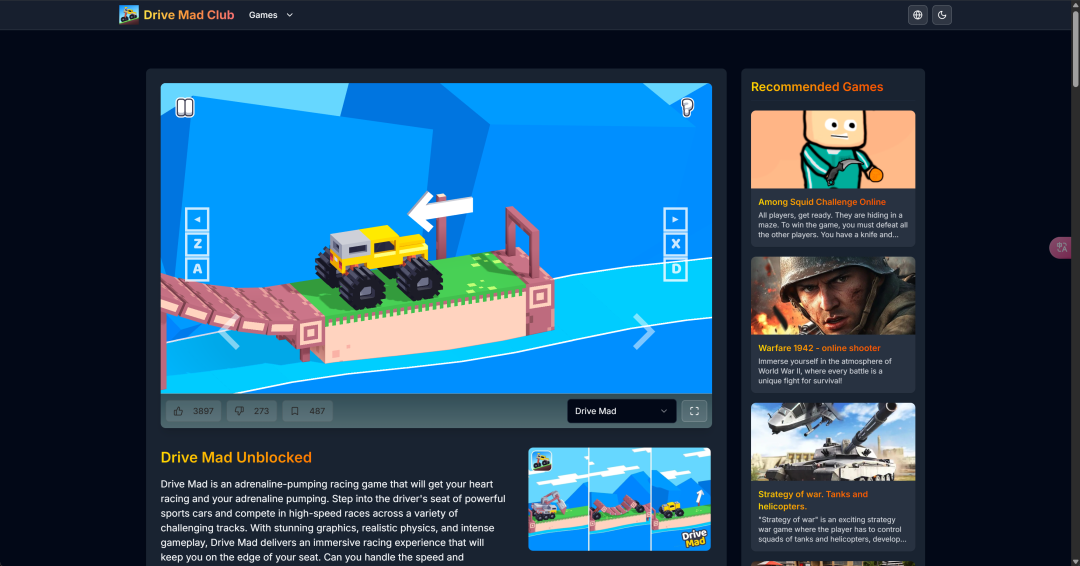The height and width of the screenshot is (566, 1080).
Task: Click the Recommended Games heading
Action: 817,87
